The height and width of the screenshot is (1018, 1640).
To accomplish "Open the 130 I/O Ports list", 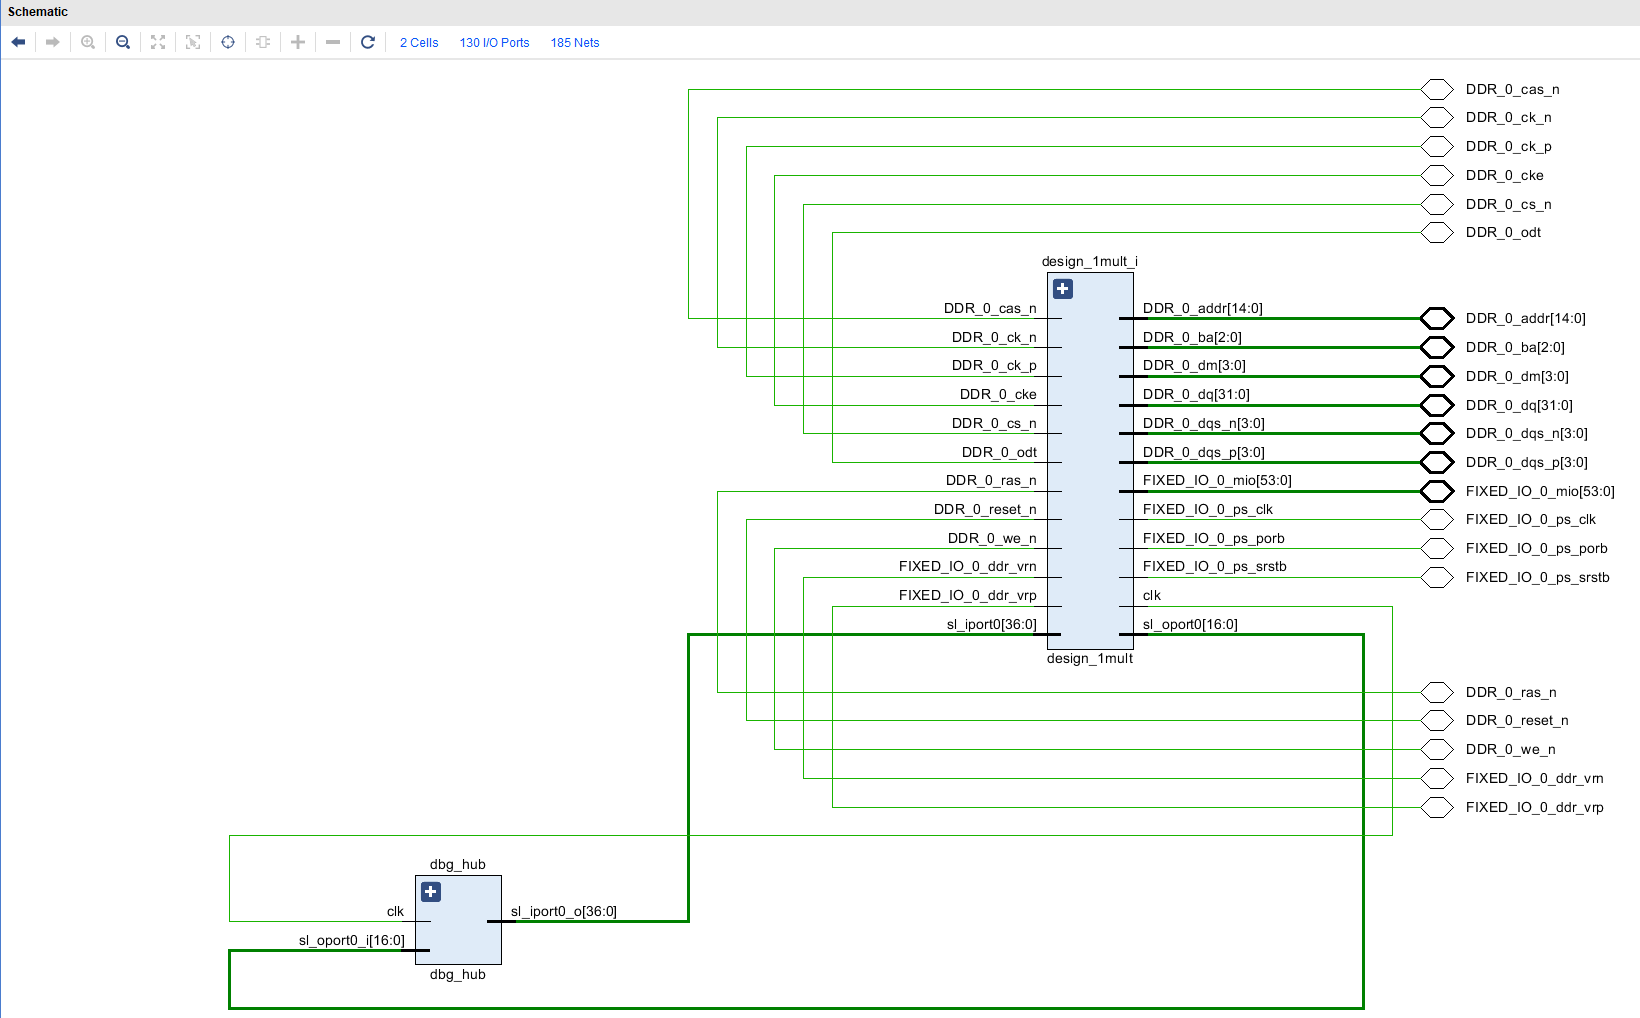I will (x=494, y=42).
